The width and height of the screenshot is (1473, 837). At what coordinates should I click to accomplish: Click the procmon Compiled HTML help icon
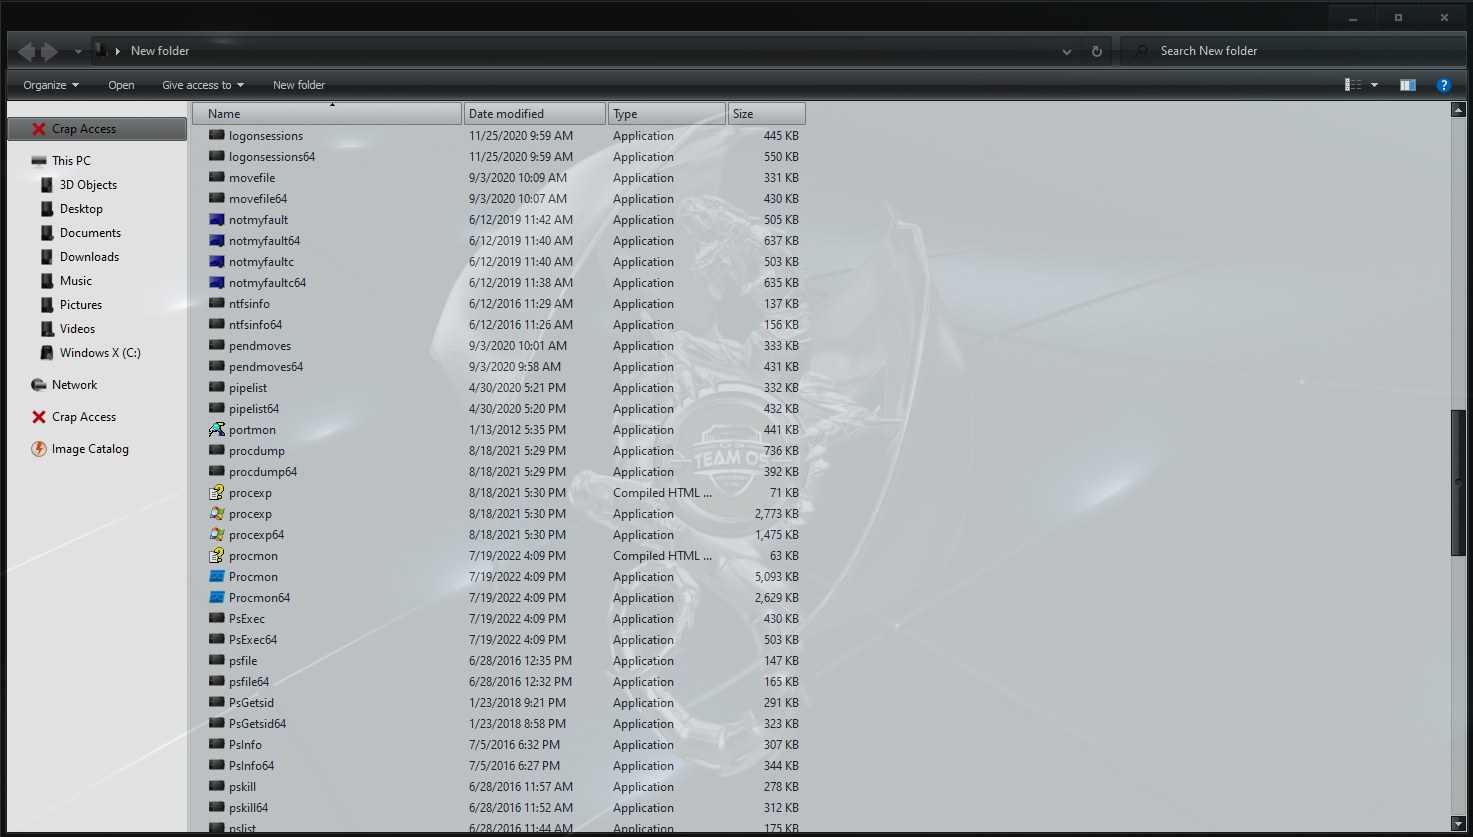[217, 556]
